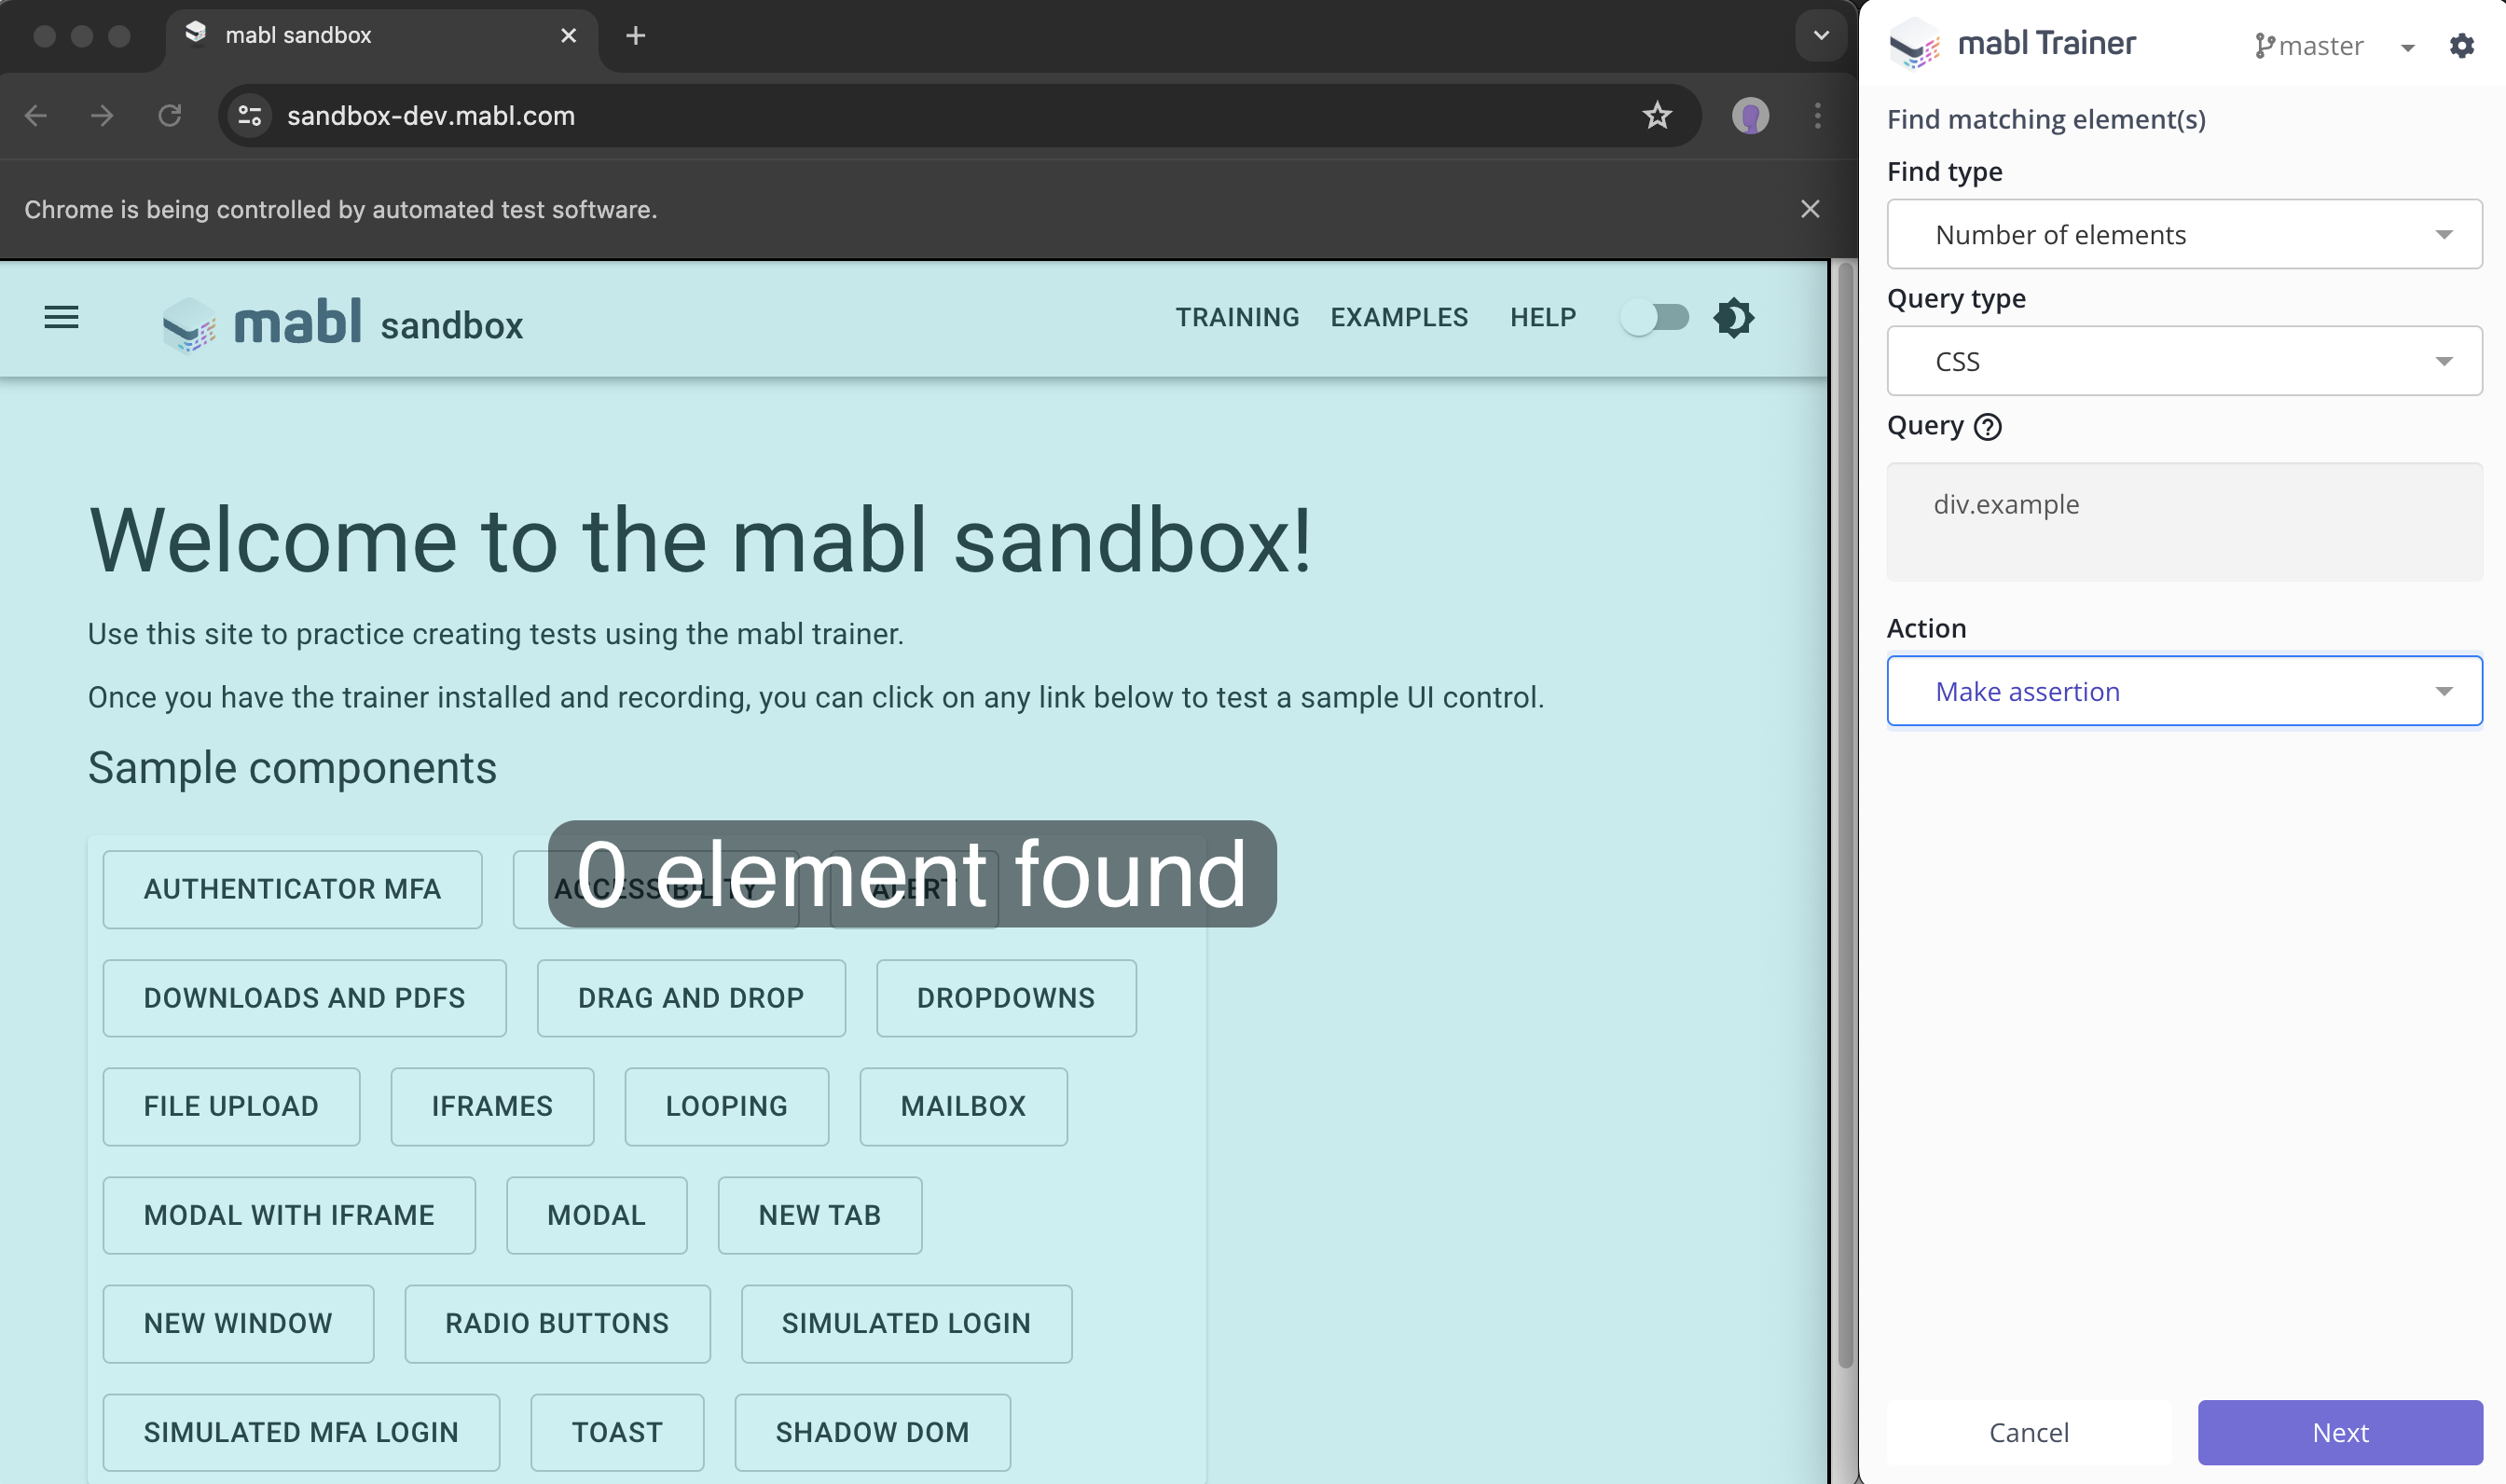Bookmark this page with star icon

click(1657, 116)
